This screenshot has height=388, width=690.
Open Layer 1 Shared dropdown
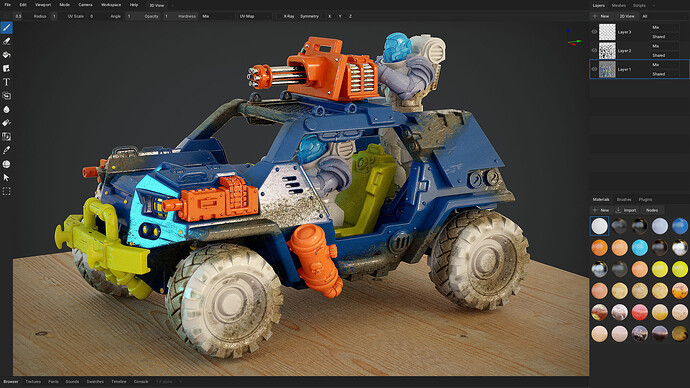pyautogui.click(x=664, y=74)
